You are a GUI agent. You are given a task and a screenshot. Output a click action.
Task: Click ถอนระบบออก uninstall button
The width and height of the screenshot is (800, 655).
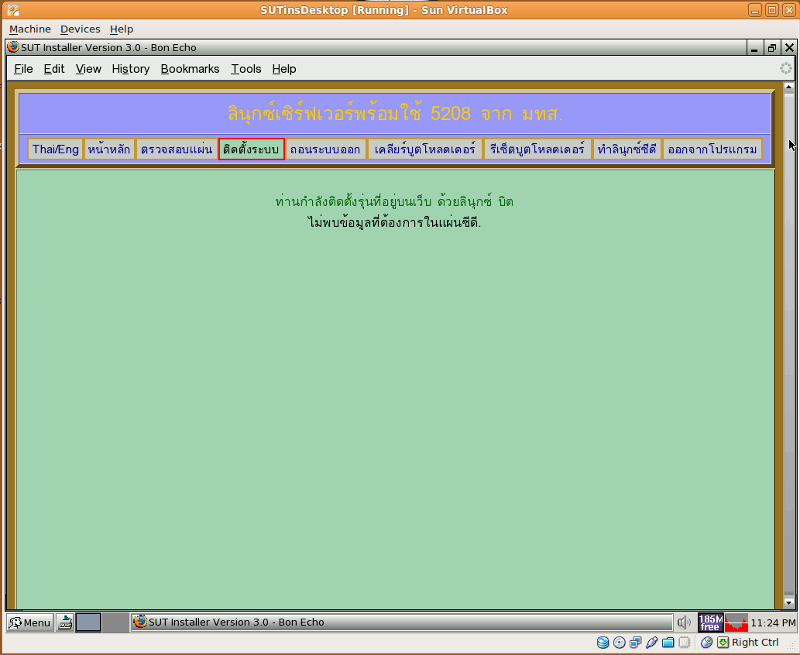pyautogui.click(x=326, y=149)
